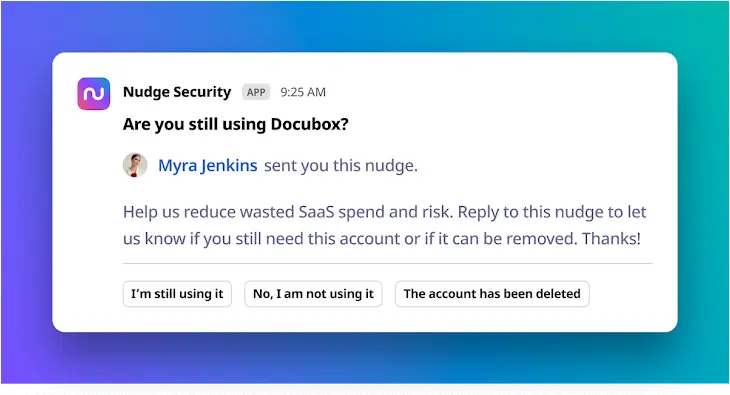Viewport: 730px width, 395px height.
Task: Open the Myra Jenkins name link
Action: [x=208, y=165]
